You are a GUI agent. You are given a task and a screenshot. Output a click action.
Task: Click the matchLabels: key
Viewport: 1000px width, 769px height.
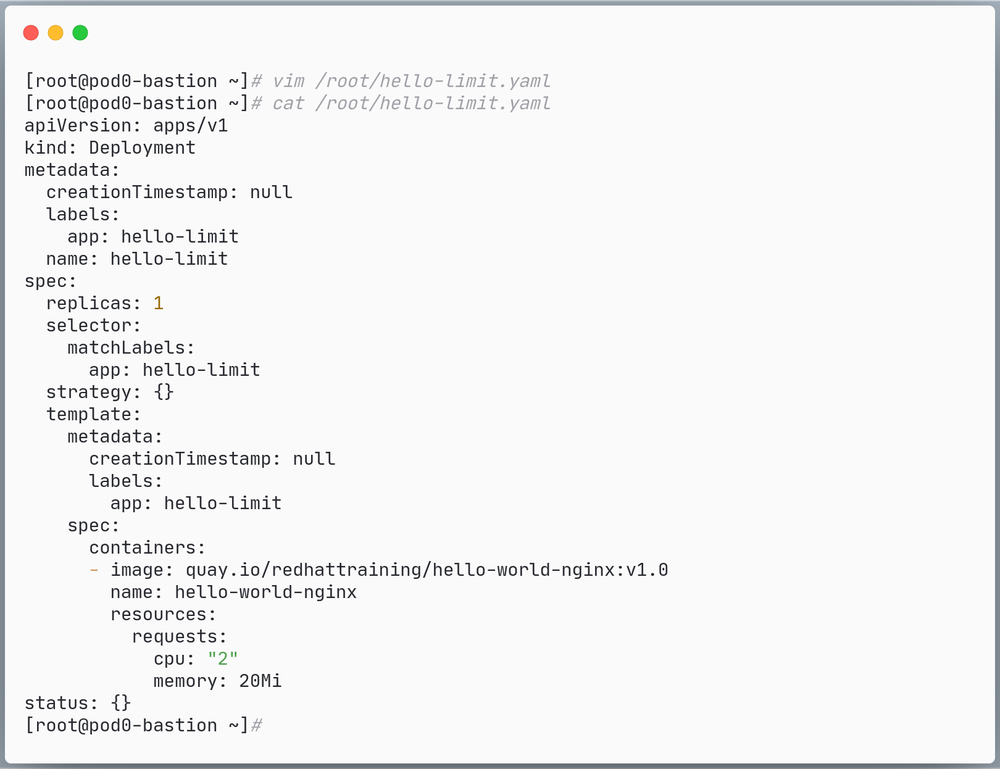click(x=131, y=348)
